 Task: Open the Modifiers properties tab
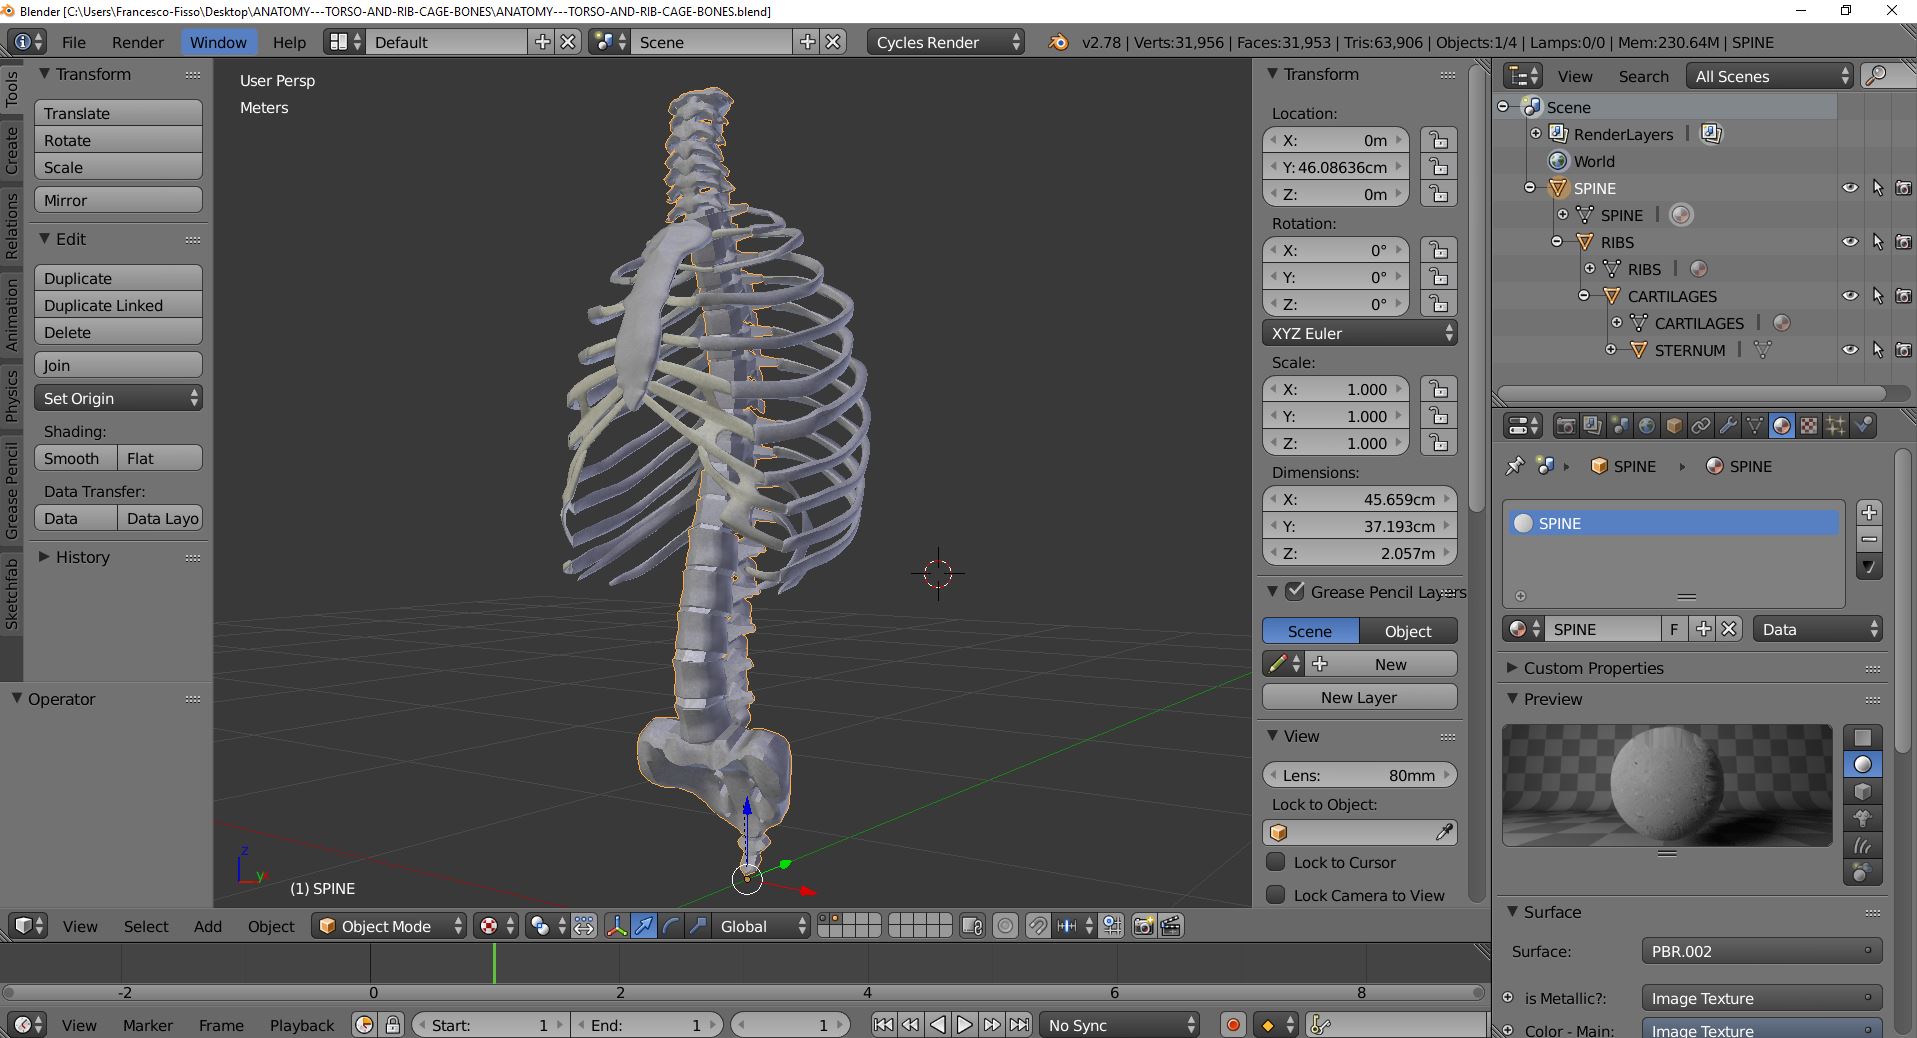1730,425
